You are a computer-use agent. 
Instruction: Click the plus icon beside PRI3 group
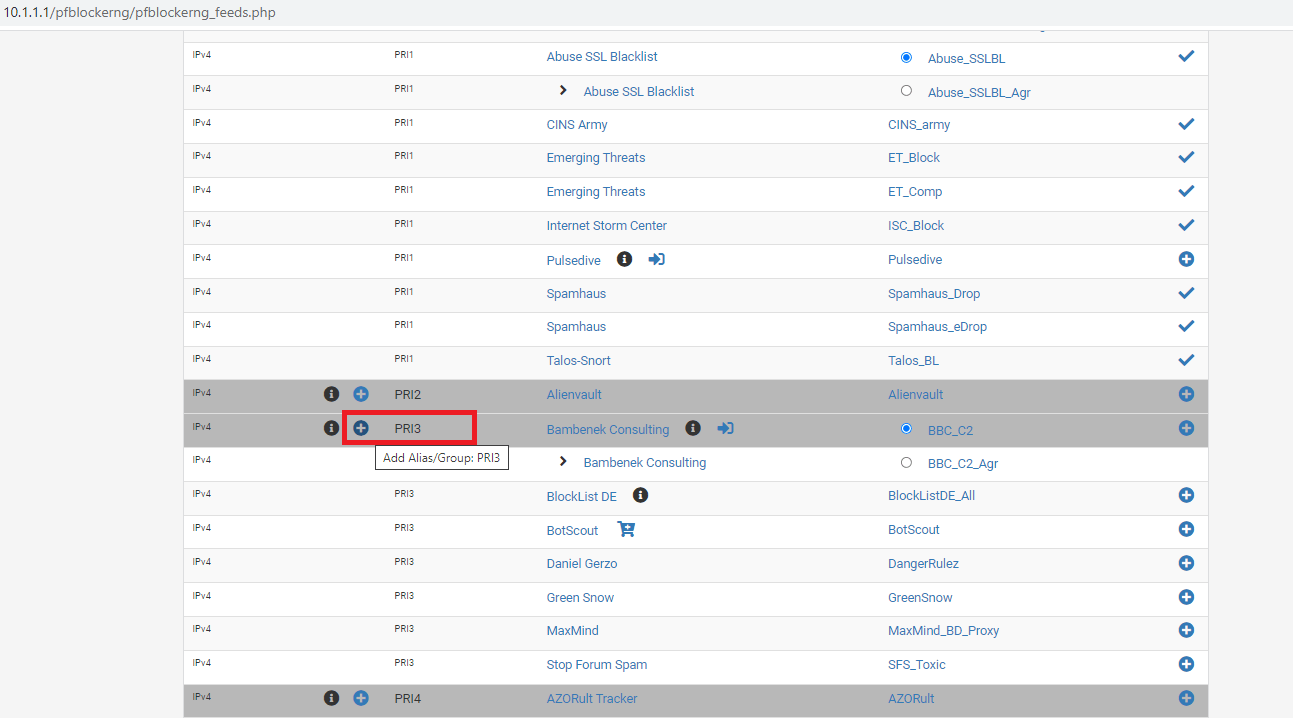(x=361, y=428)
